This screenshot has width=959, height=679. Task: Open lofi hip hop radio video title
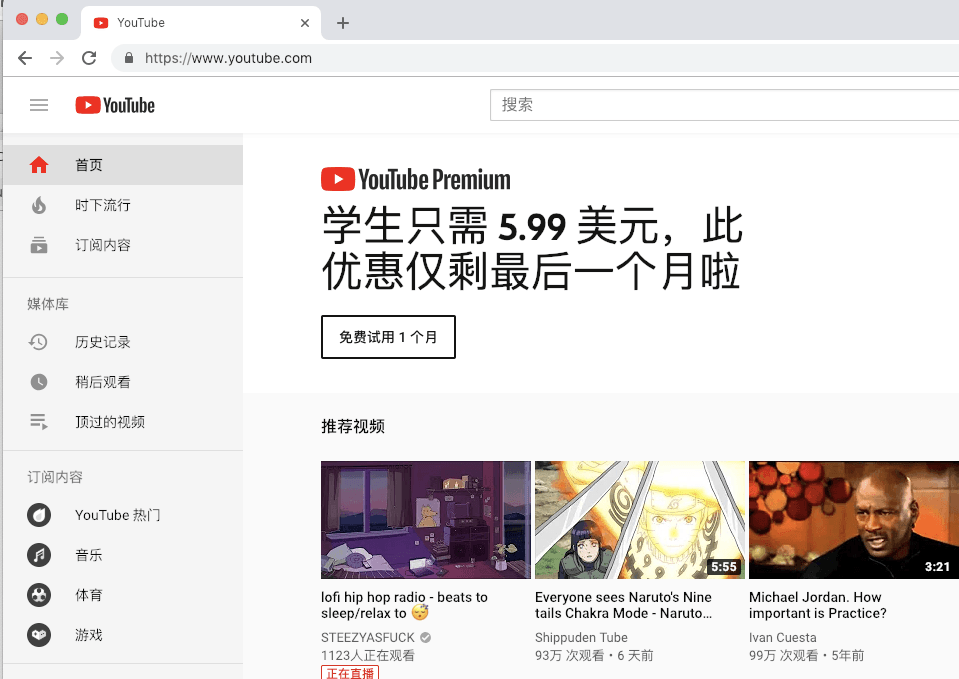405,605
